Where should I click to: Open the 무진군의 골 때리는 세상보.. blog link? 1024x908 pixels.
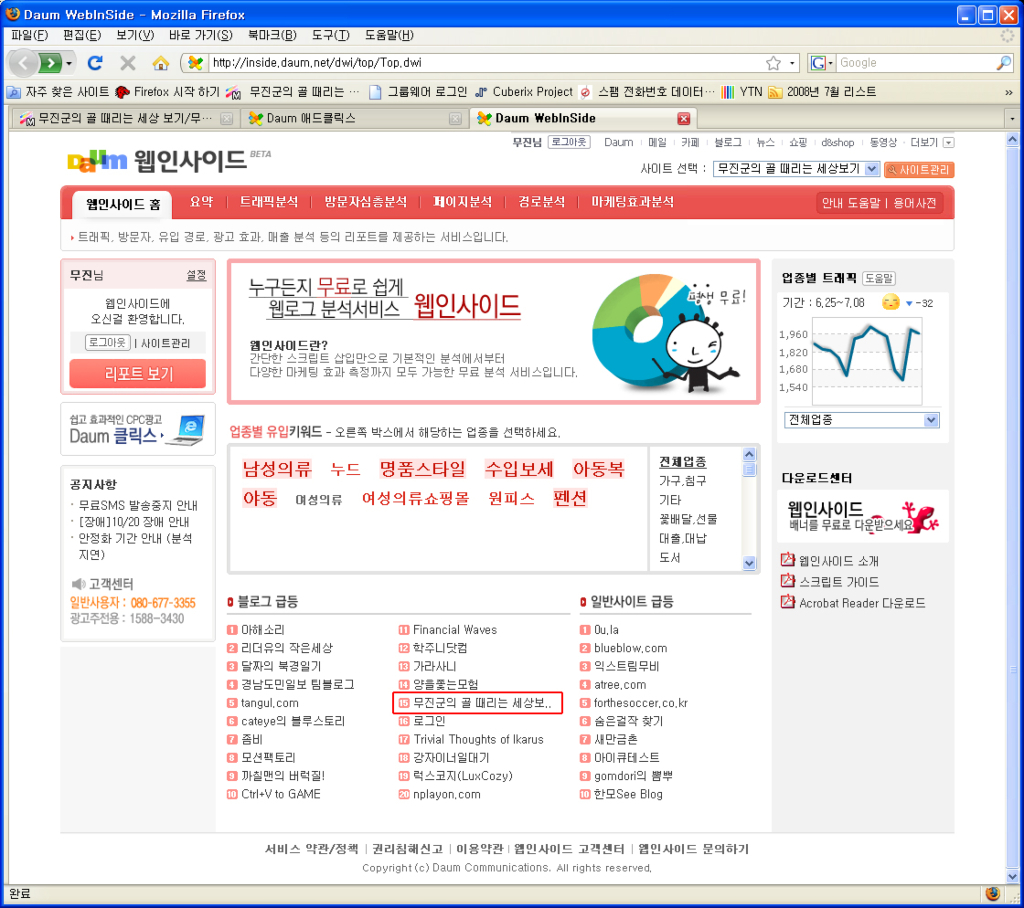[483, 703]
